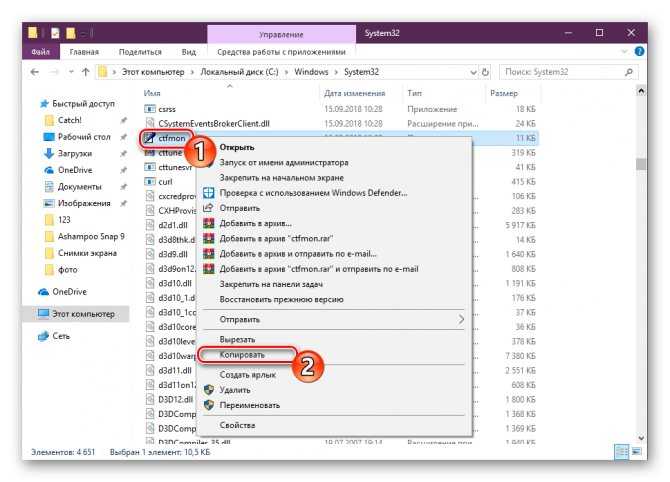This screenshot has width=670, height=482.
Task: Choose Запуск от имени администратора
Action: 284,163
